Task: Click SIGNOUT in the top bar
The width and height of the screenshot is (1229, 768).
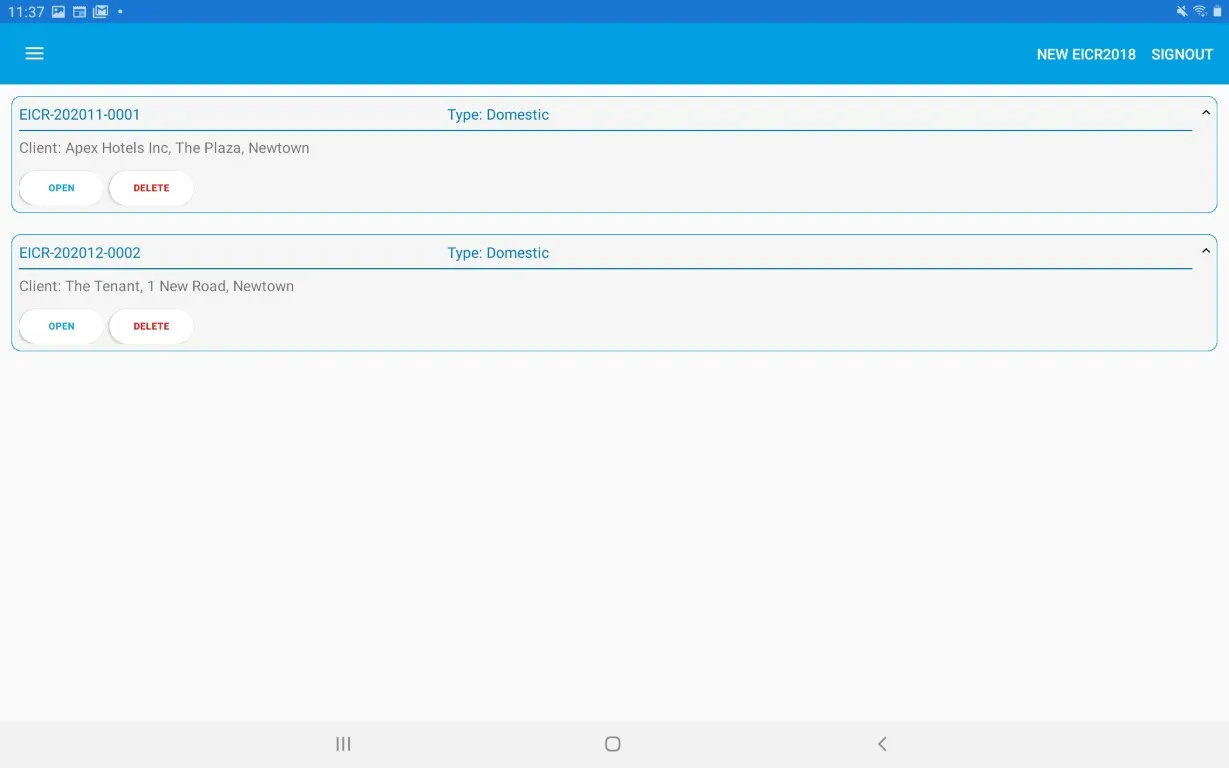Action: [1181, 55]
